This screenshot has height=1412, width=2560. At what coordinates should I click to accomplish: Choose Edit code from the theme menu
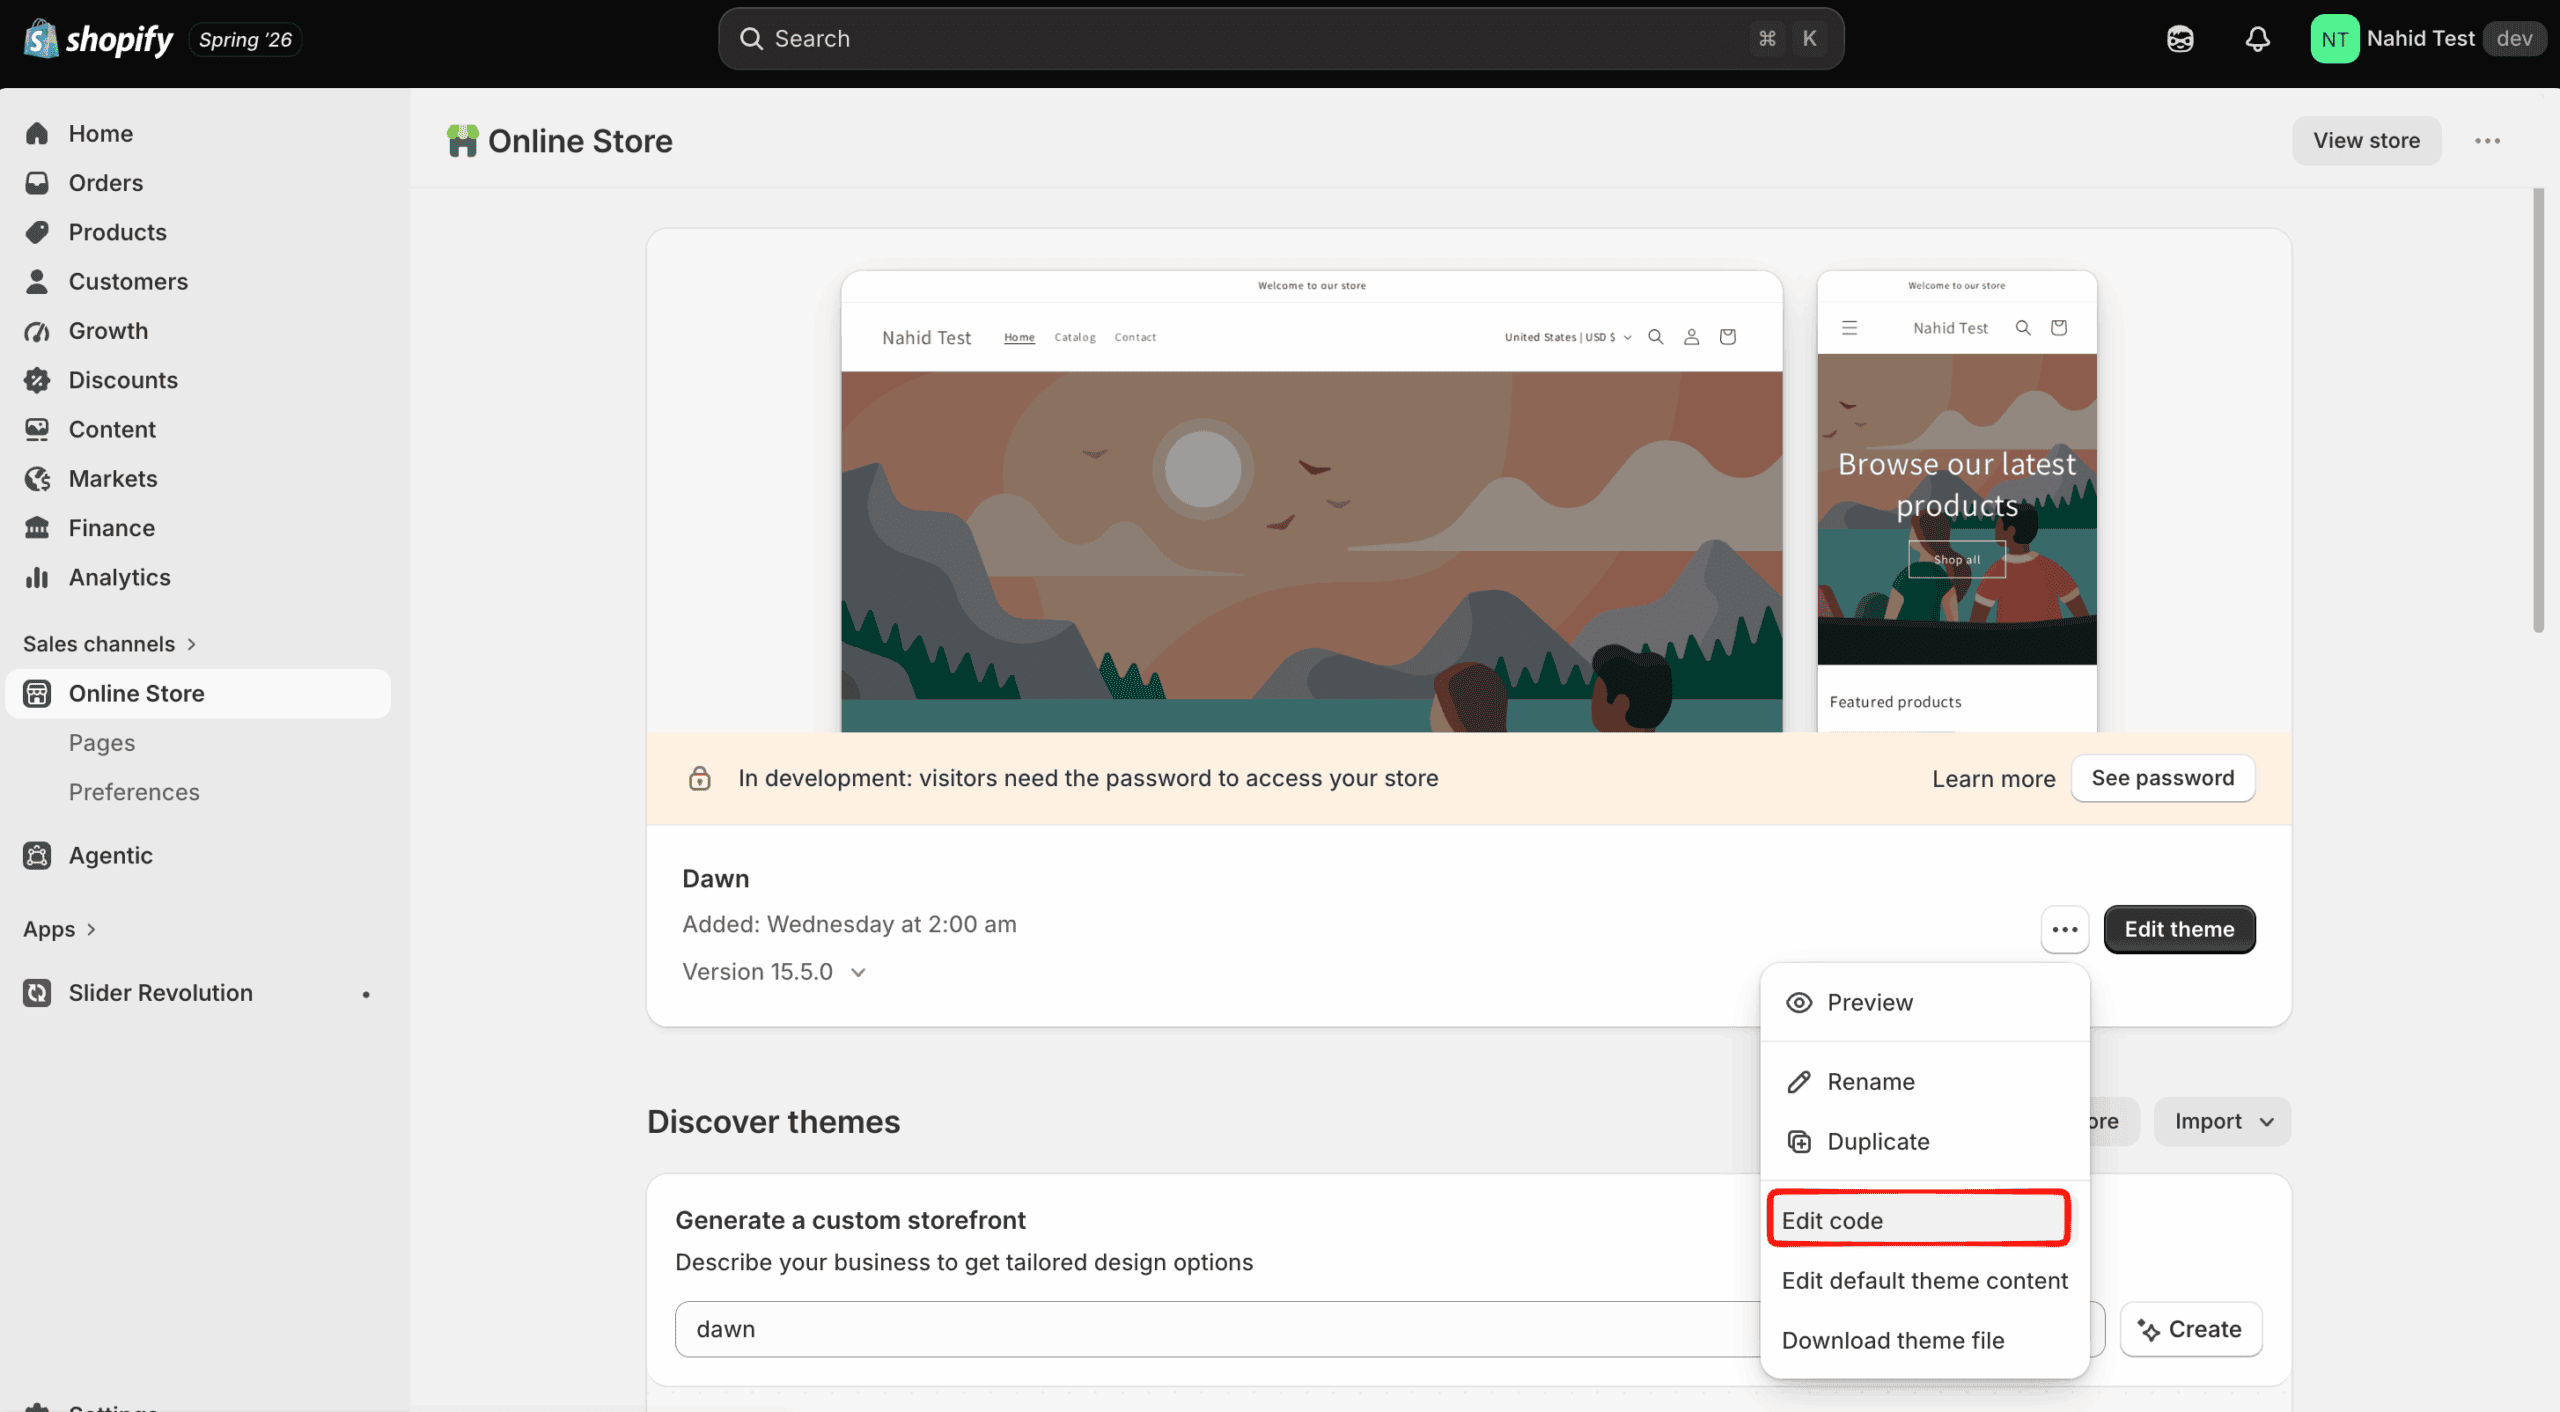tap(1919, 1220)
